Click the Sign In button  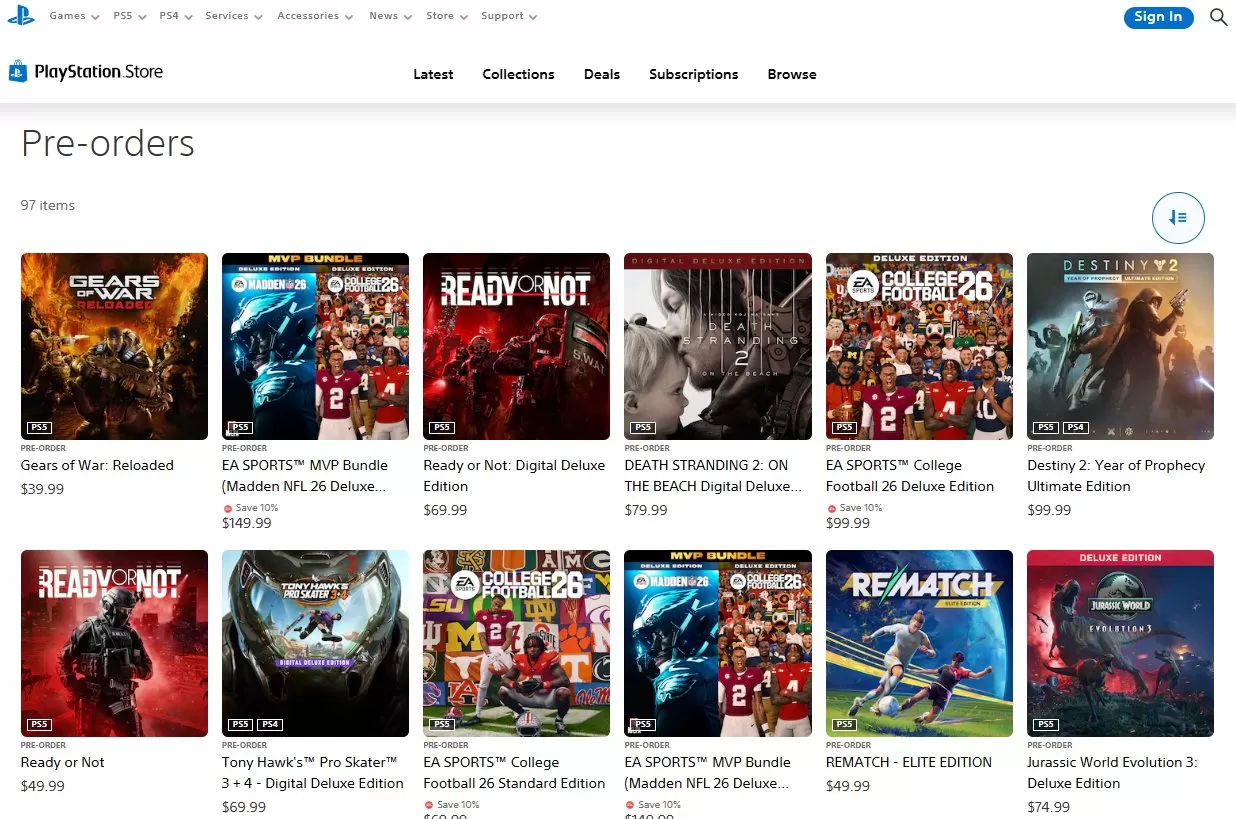point(1158,17)
